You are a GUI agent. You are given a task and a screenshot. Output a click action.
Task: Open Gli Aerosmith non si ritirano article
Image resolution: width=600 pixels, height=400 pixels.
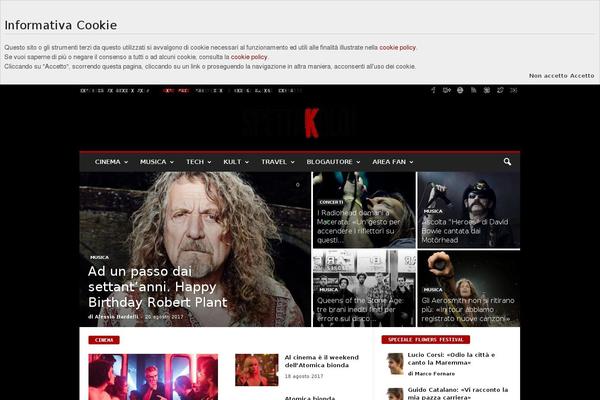(468, 309)
